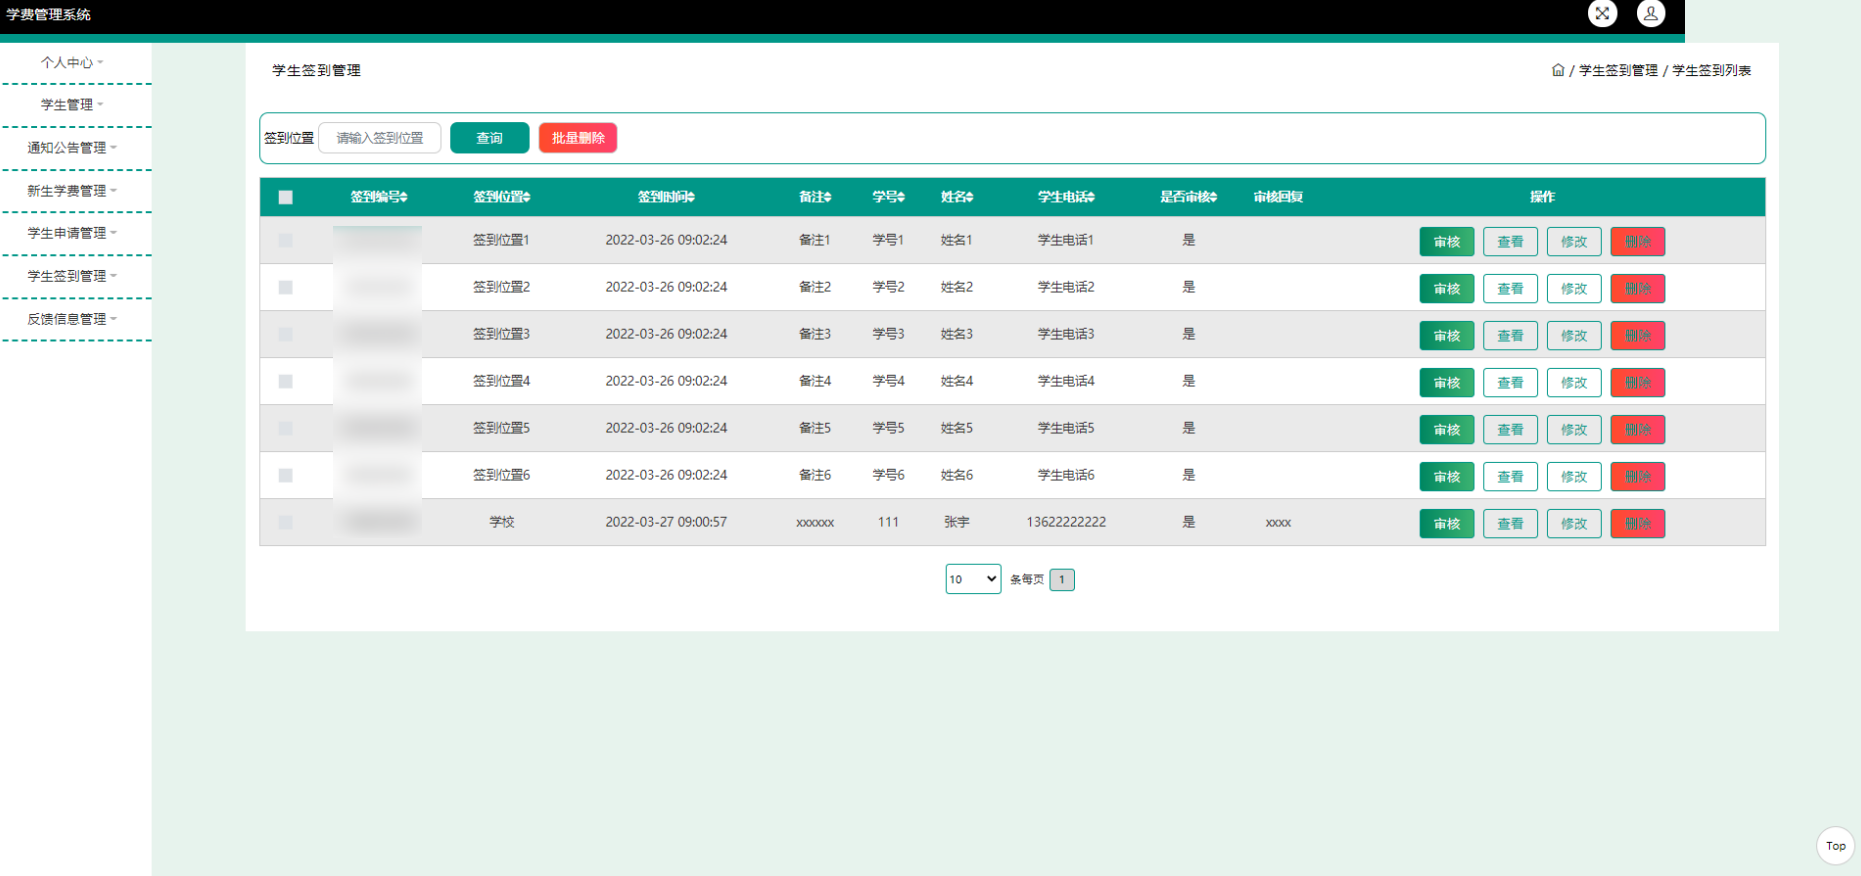Image resolution: width=1861 pixels, height=876 pixels.
Task: Sort by 签到时间 column header
Action: point(666,197)
